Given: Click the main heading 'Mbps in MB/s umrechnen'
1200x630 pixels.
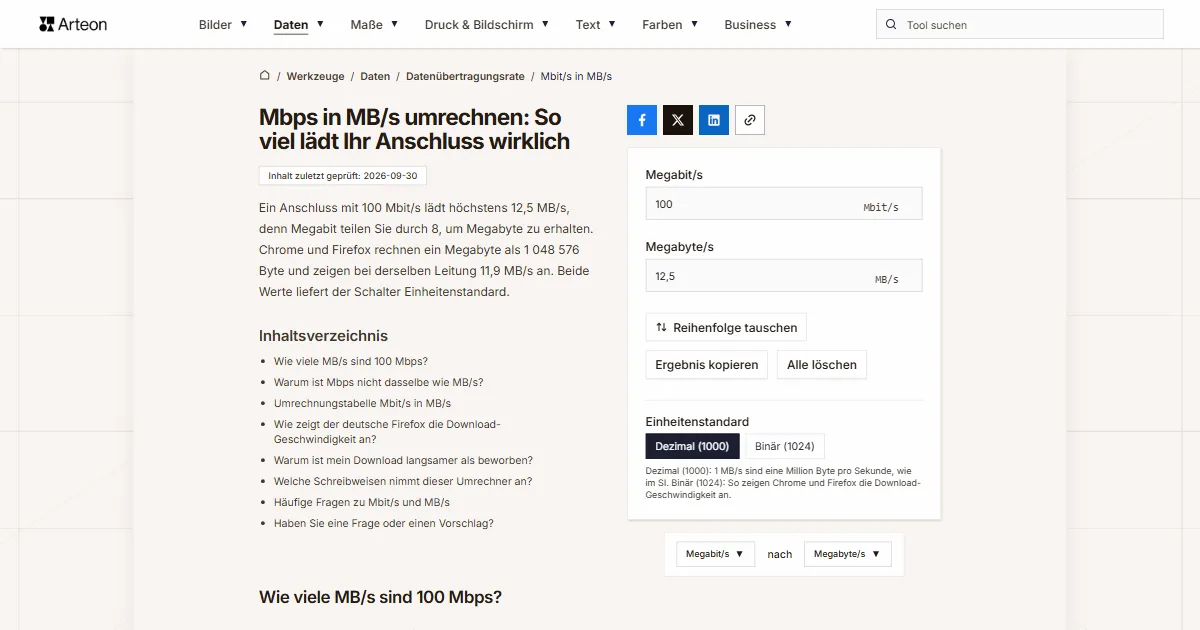Looking at the screenshot, I should 414,129.
